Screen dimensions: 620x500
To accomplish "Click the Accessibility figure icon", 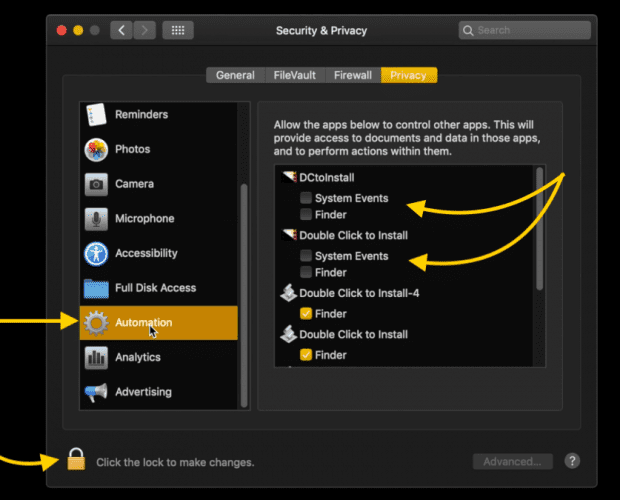I will 96,253.
